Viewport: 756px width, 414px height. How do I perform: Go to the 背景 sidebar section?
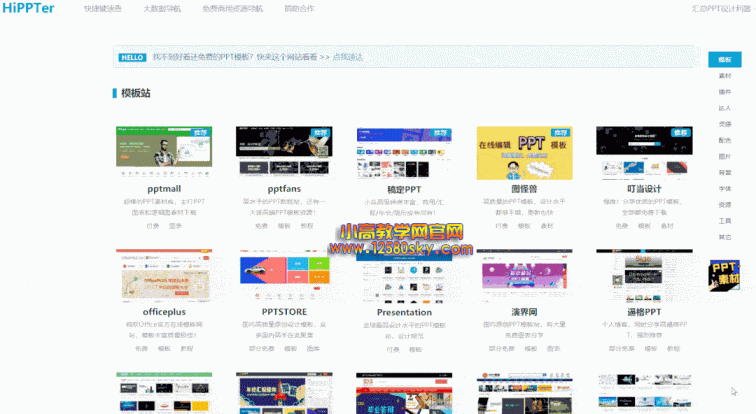(725, 173)
